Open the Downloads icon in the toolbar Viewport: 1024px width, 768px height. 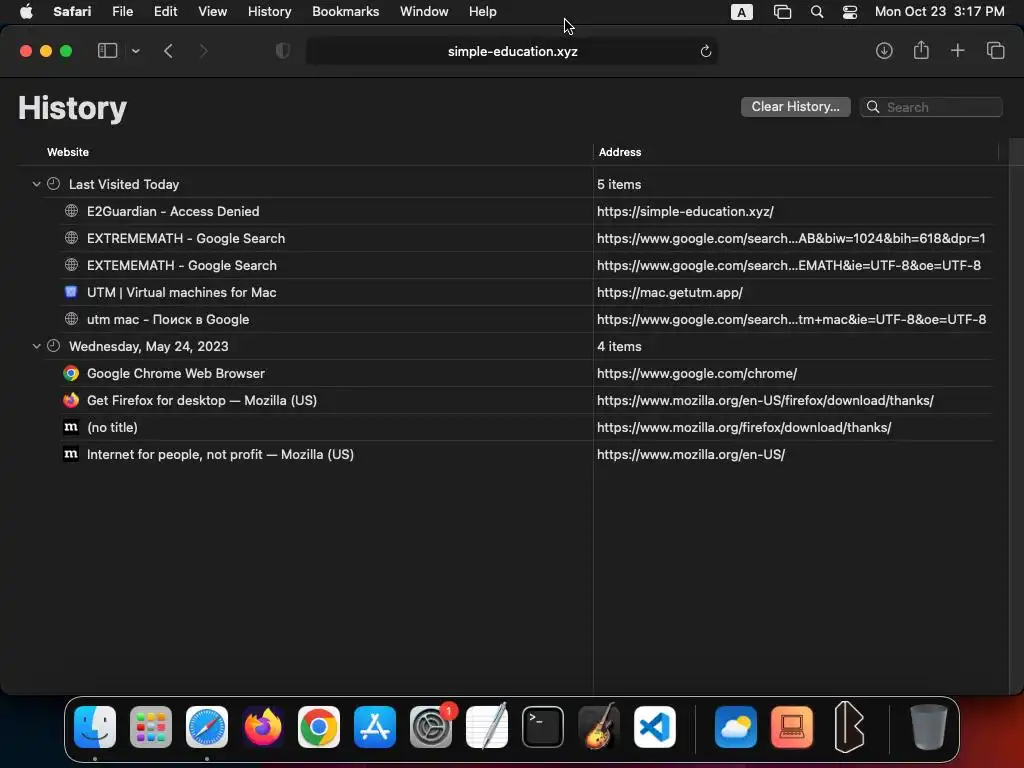click(x=884, y=50)
